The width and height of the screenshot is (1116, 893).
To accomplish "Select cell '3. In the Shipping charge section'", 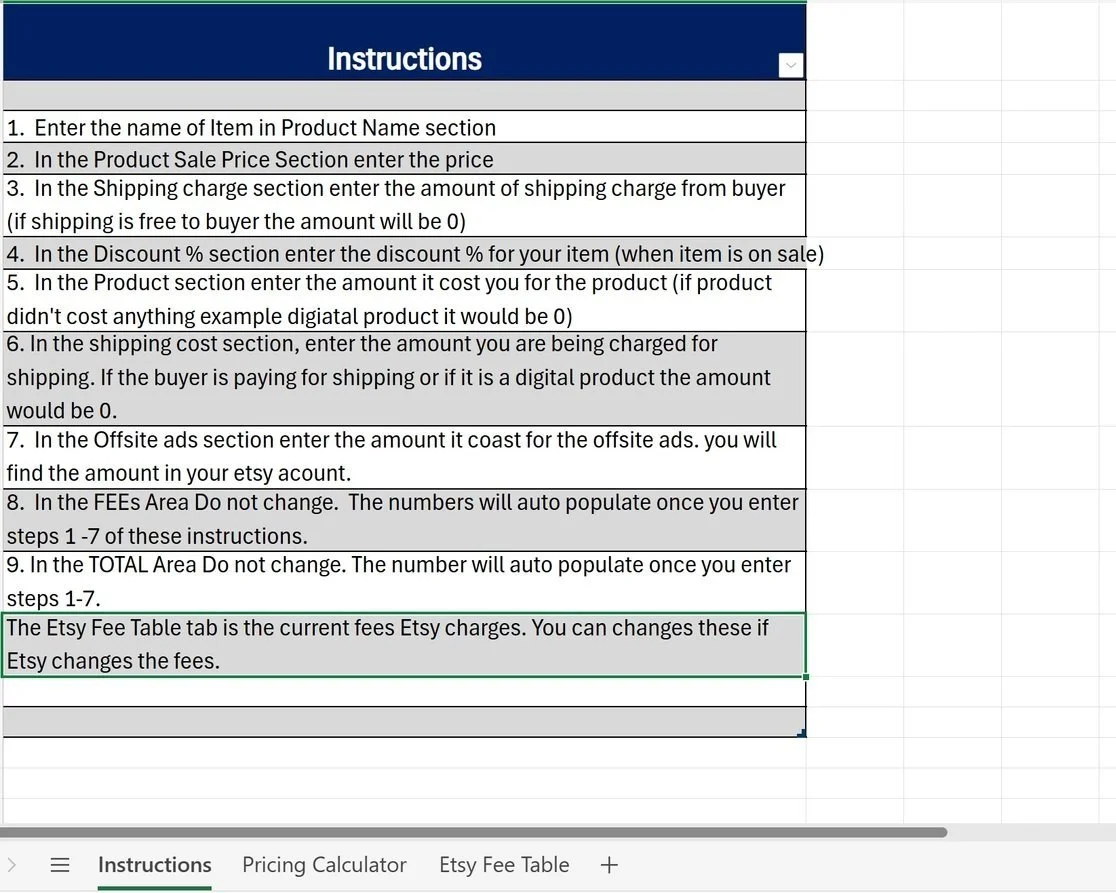I will coord(404,205).
